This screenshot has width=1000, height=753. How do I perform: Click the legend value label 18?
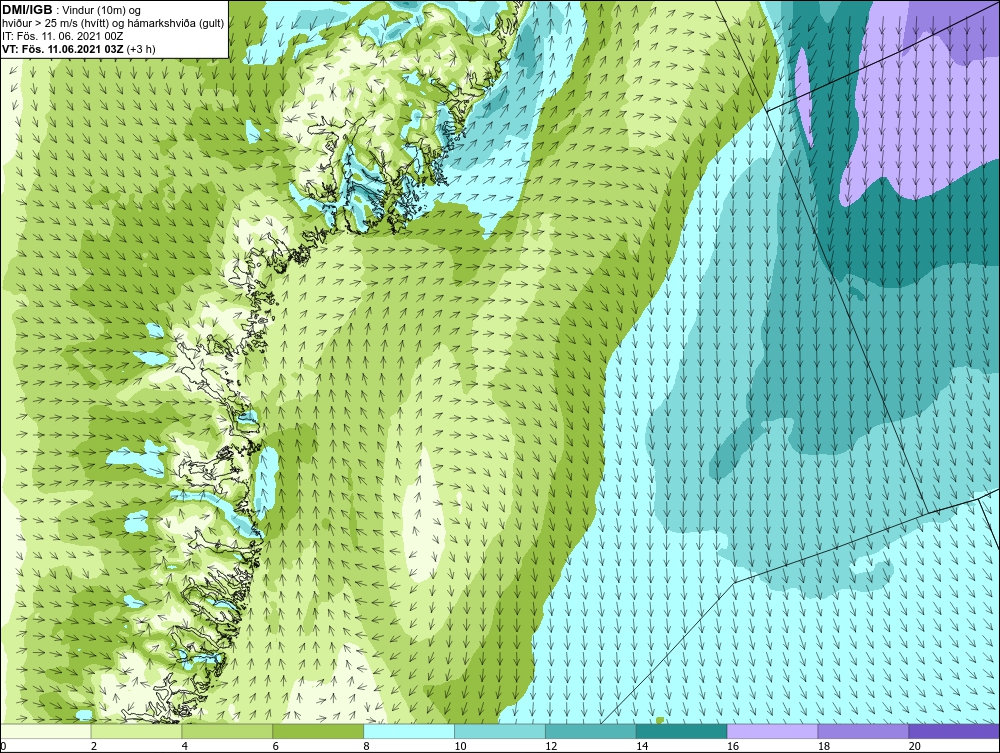pyautogui.click(x=823, y=746)
